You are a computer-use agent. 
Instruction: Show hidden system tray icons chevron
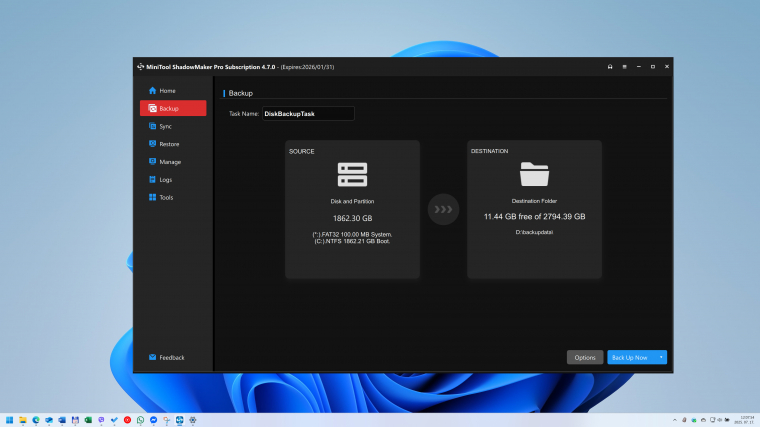click(x=675, y=420)
